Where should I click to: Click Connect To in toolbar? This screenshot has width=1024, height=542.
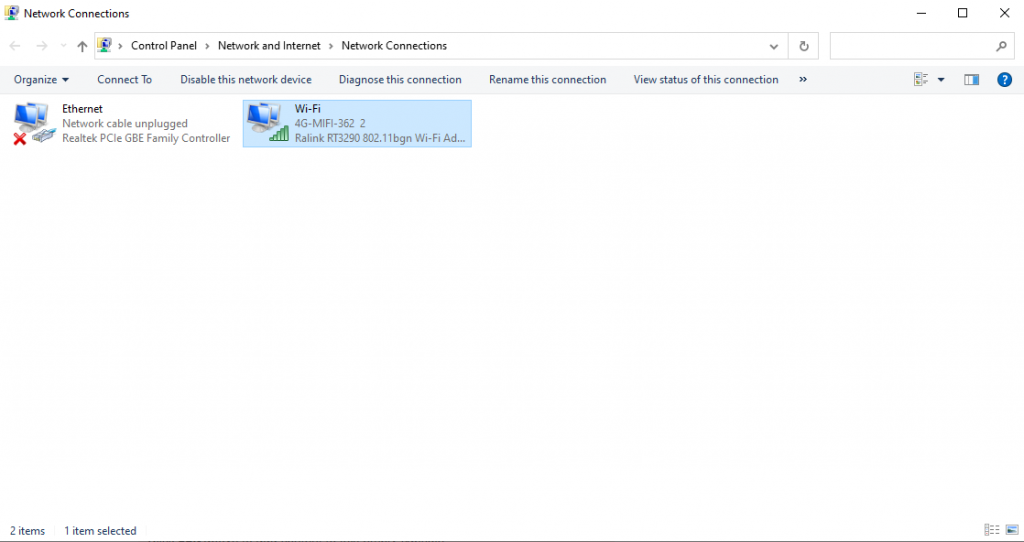125,80
